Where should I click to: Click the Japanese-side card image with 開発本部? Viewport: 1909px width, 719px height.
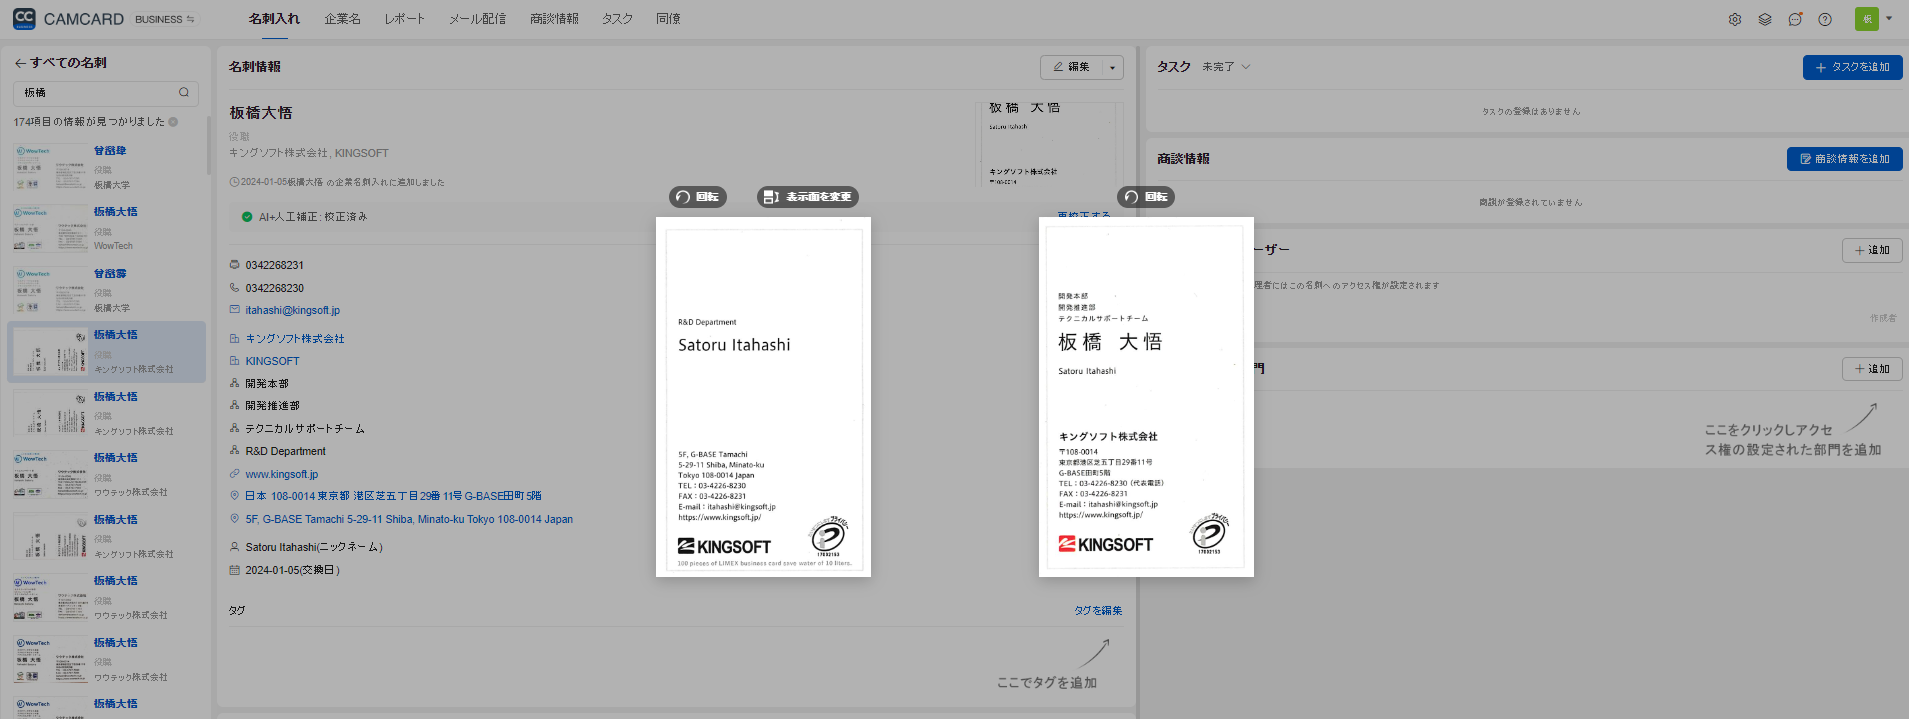click(x=1146, y=397)
